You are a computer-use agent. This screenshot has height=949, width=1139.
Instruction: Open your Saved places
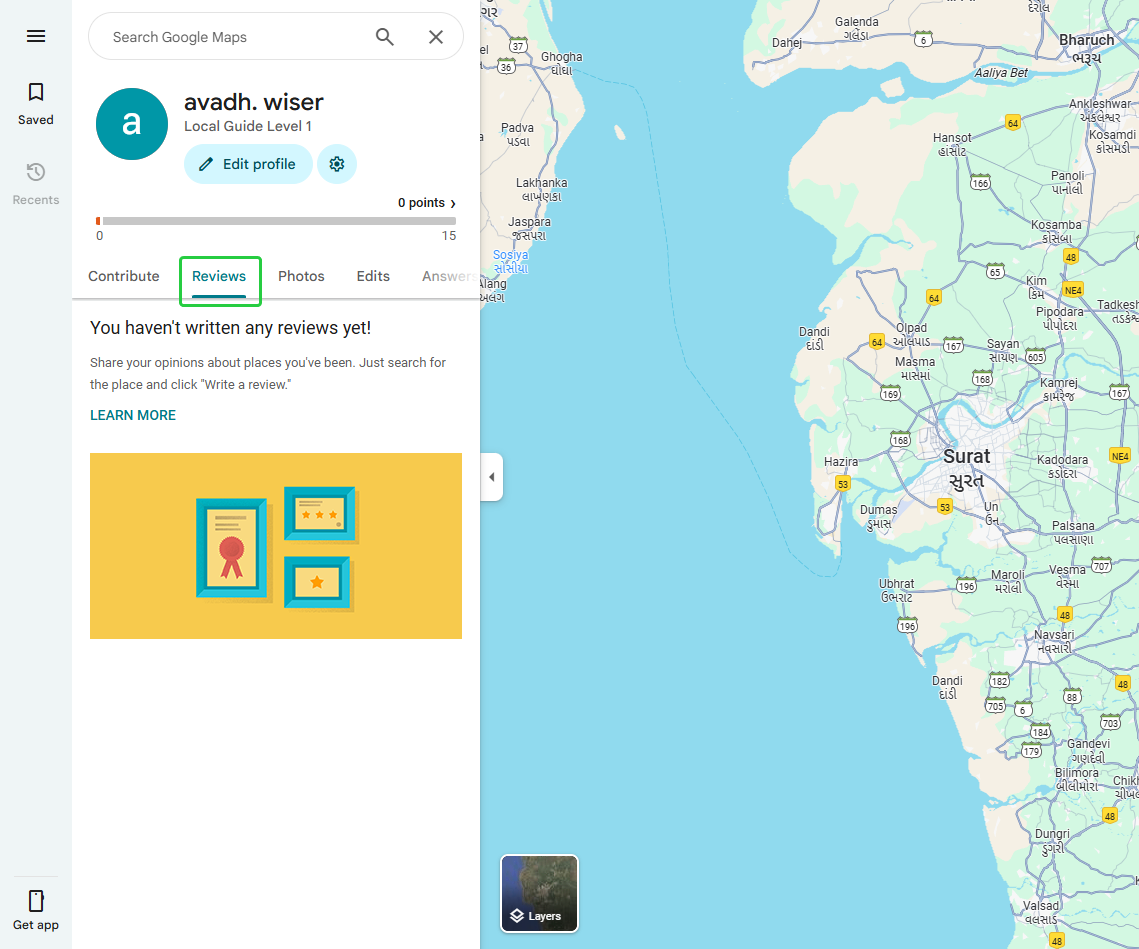pyautogui.click(x=36, y=103)
